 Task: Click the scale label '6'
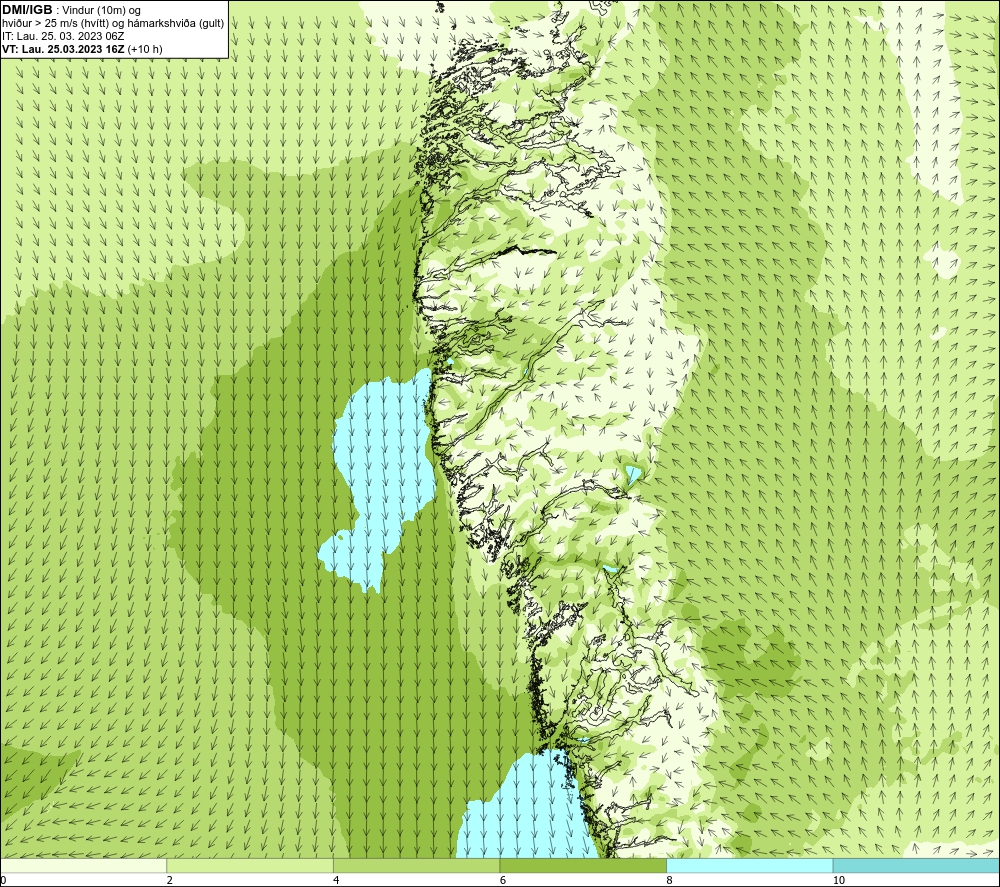pos(503,880)
